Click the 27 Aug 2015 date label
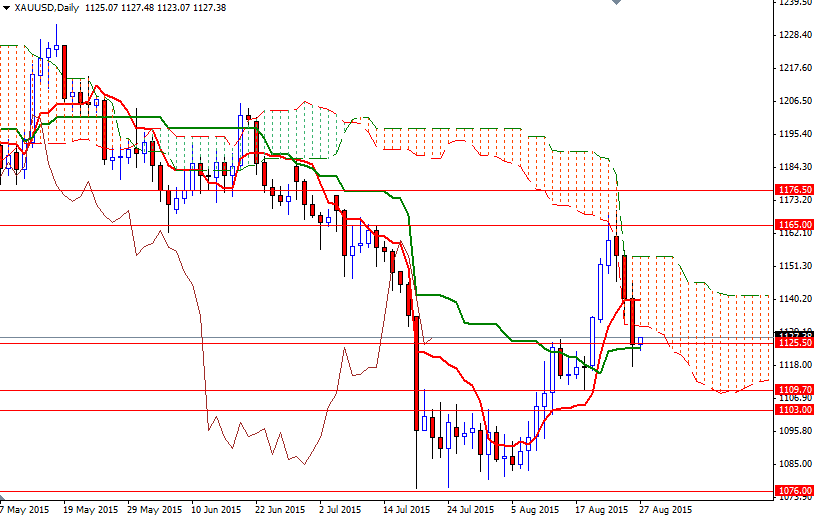Viewport: 814px width, 516px height. coord(666,510)
